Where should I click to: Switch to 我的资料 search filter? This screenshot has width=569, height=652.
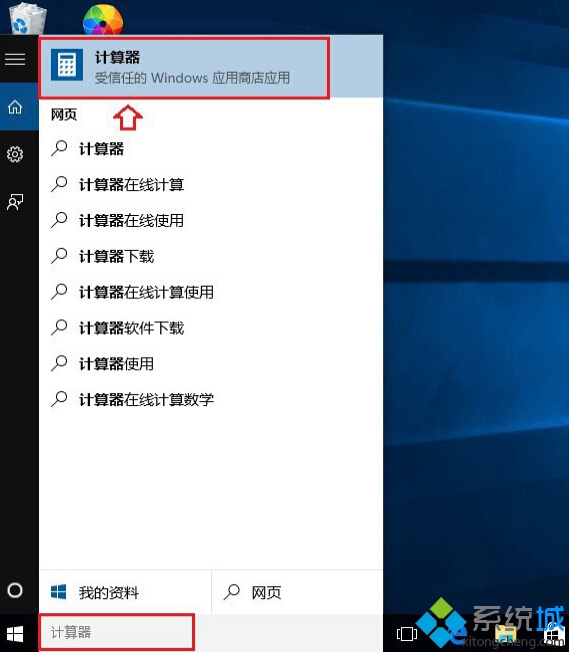pyautogui.click(x=125, y=592)
